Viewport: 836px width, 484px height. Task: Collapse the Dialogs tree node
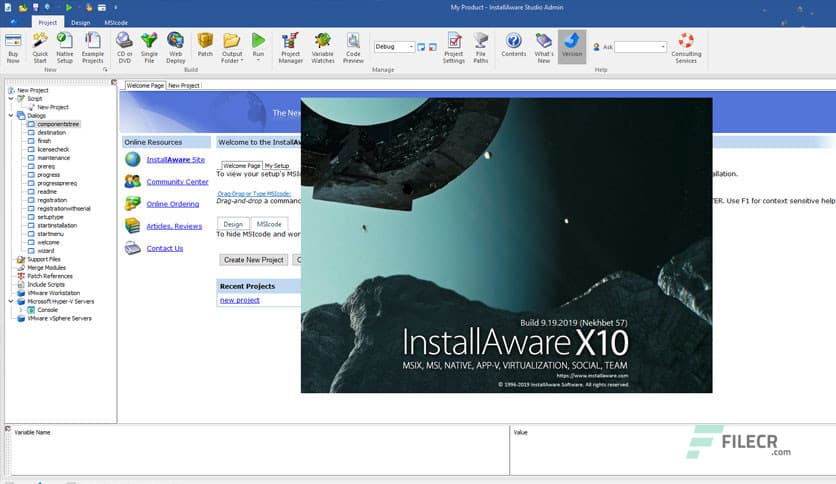click(11, 115)
